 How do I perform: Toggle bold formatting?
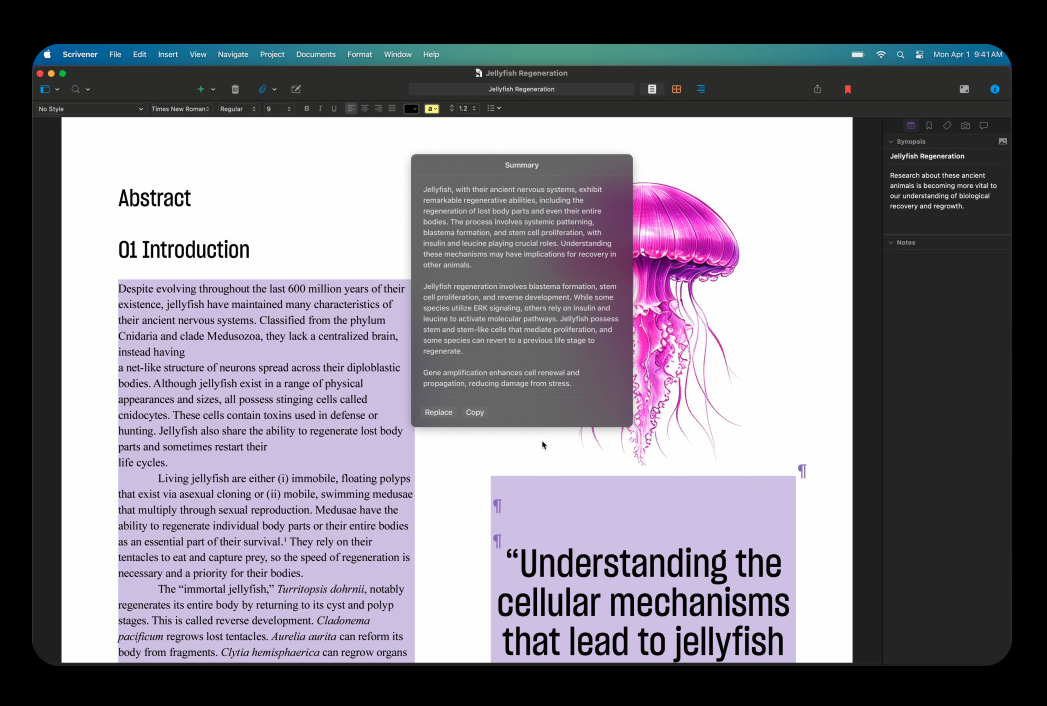point(306,109)
